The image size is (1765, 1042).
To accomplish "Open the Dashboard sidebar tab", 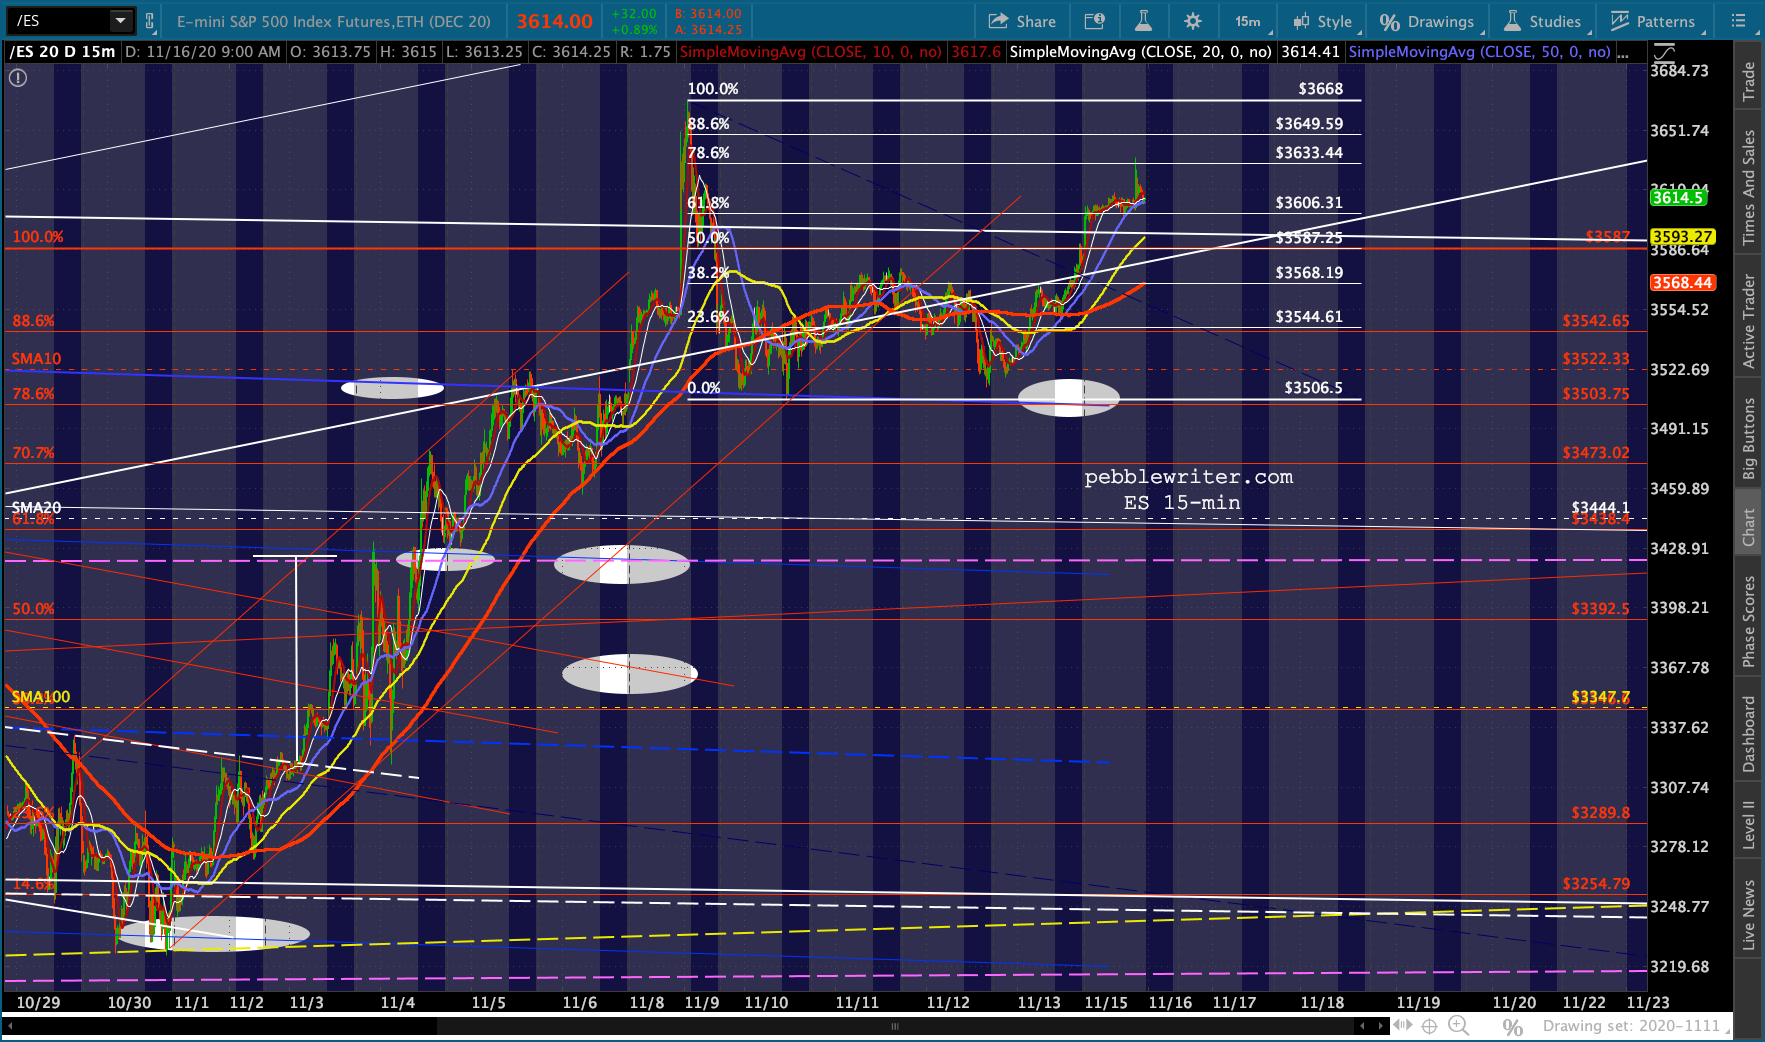I will pyautogui.click(x=1749, y=734).
